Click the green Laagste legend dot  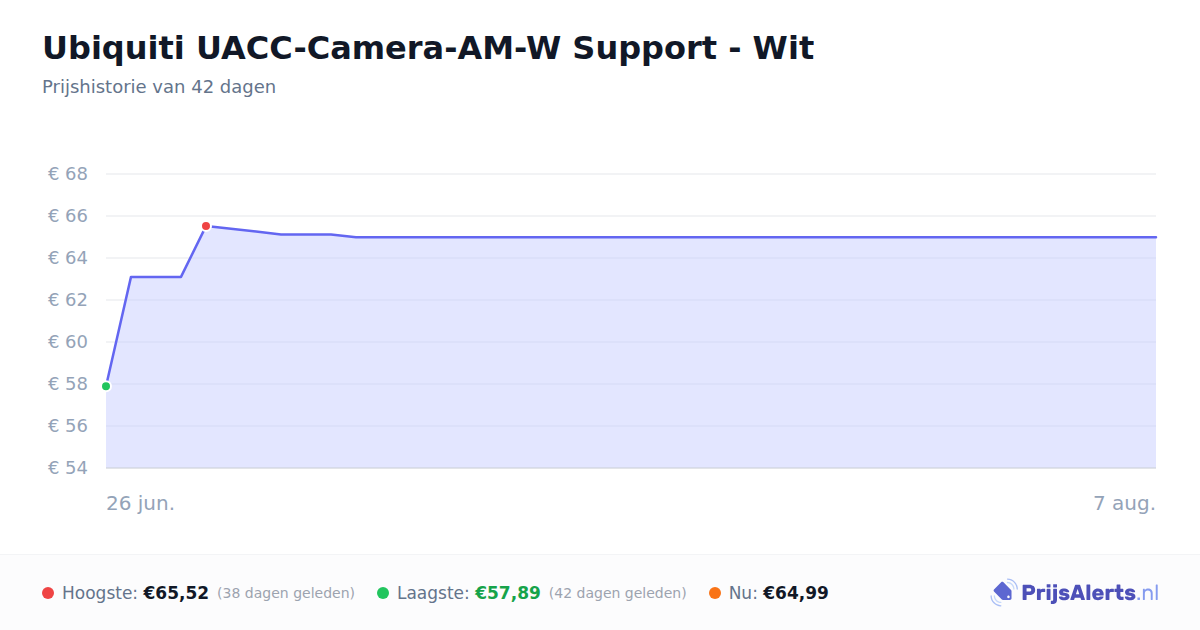click(383, 593)
